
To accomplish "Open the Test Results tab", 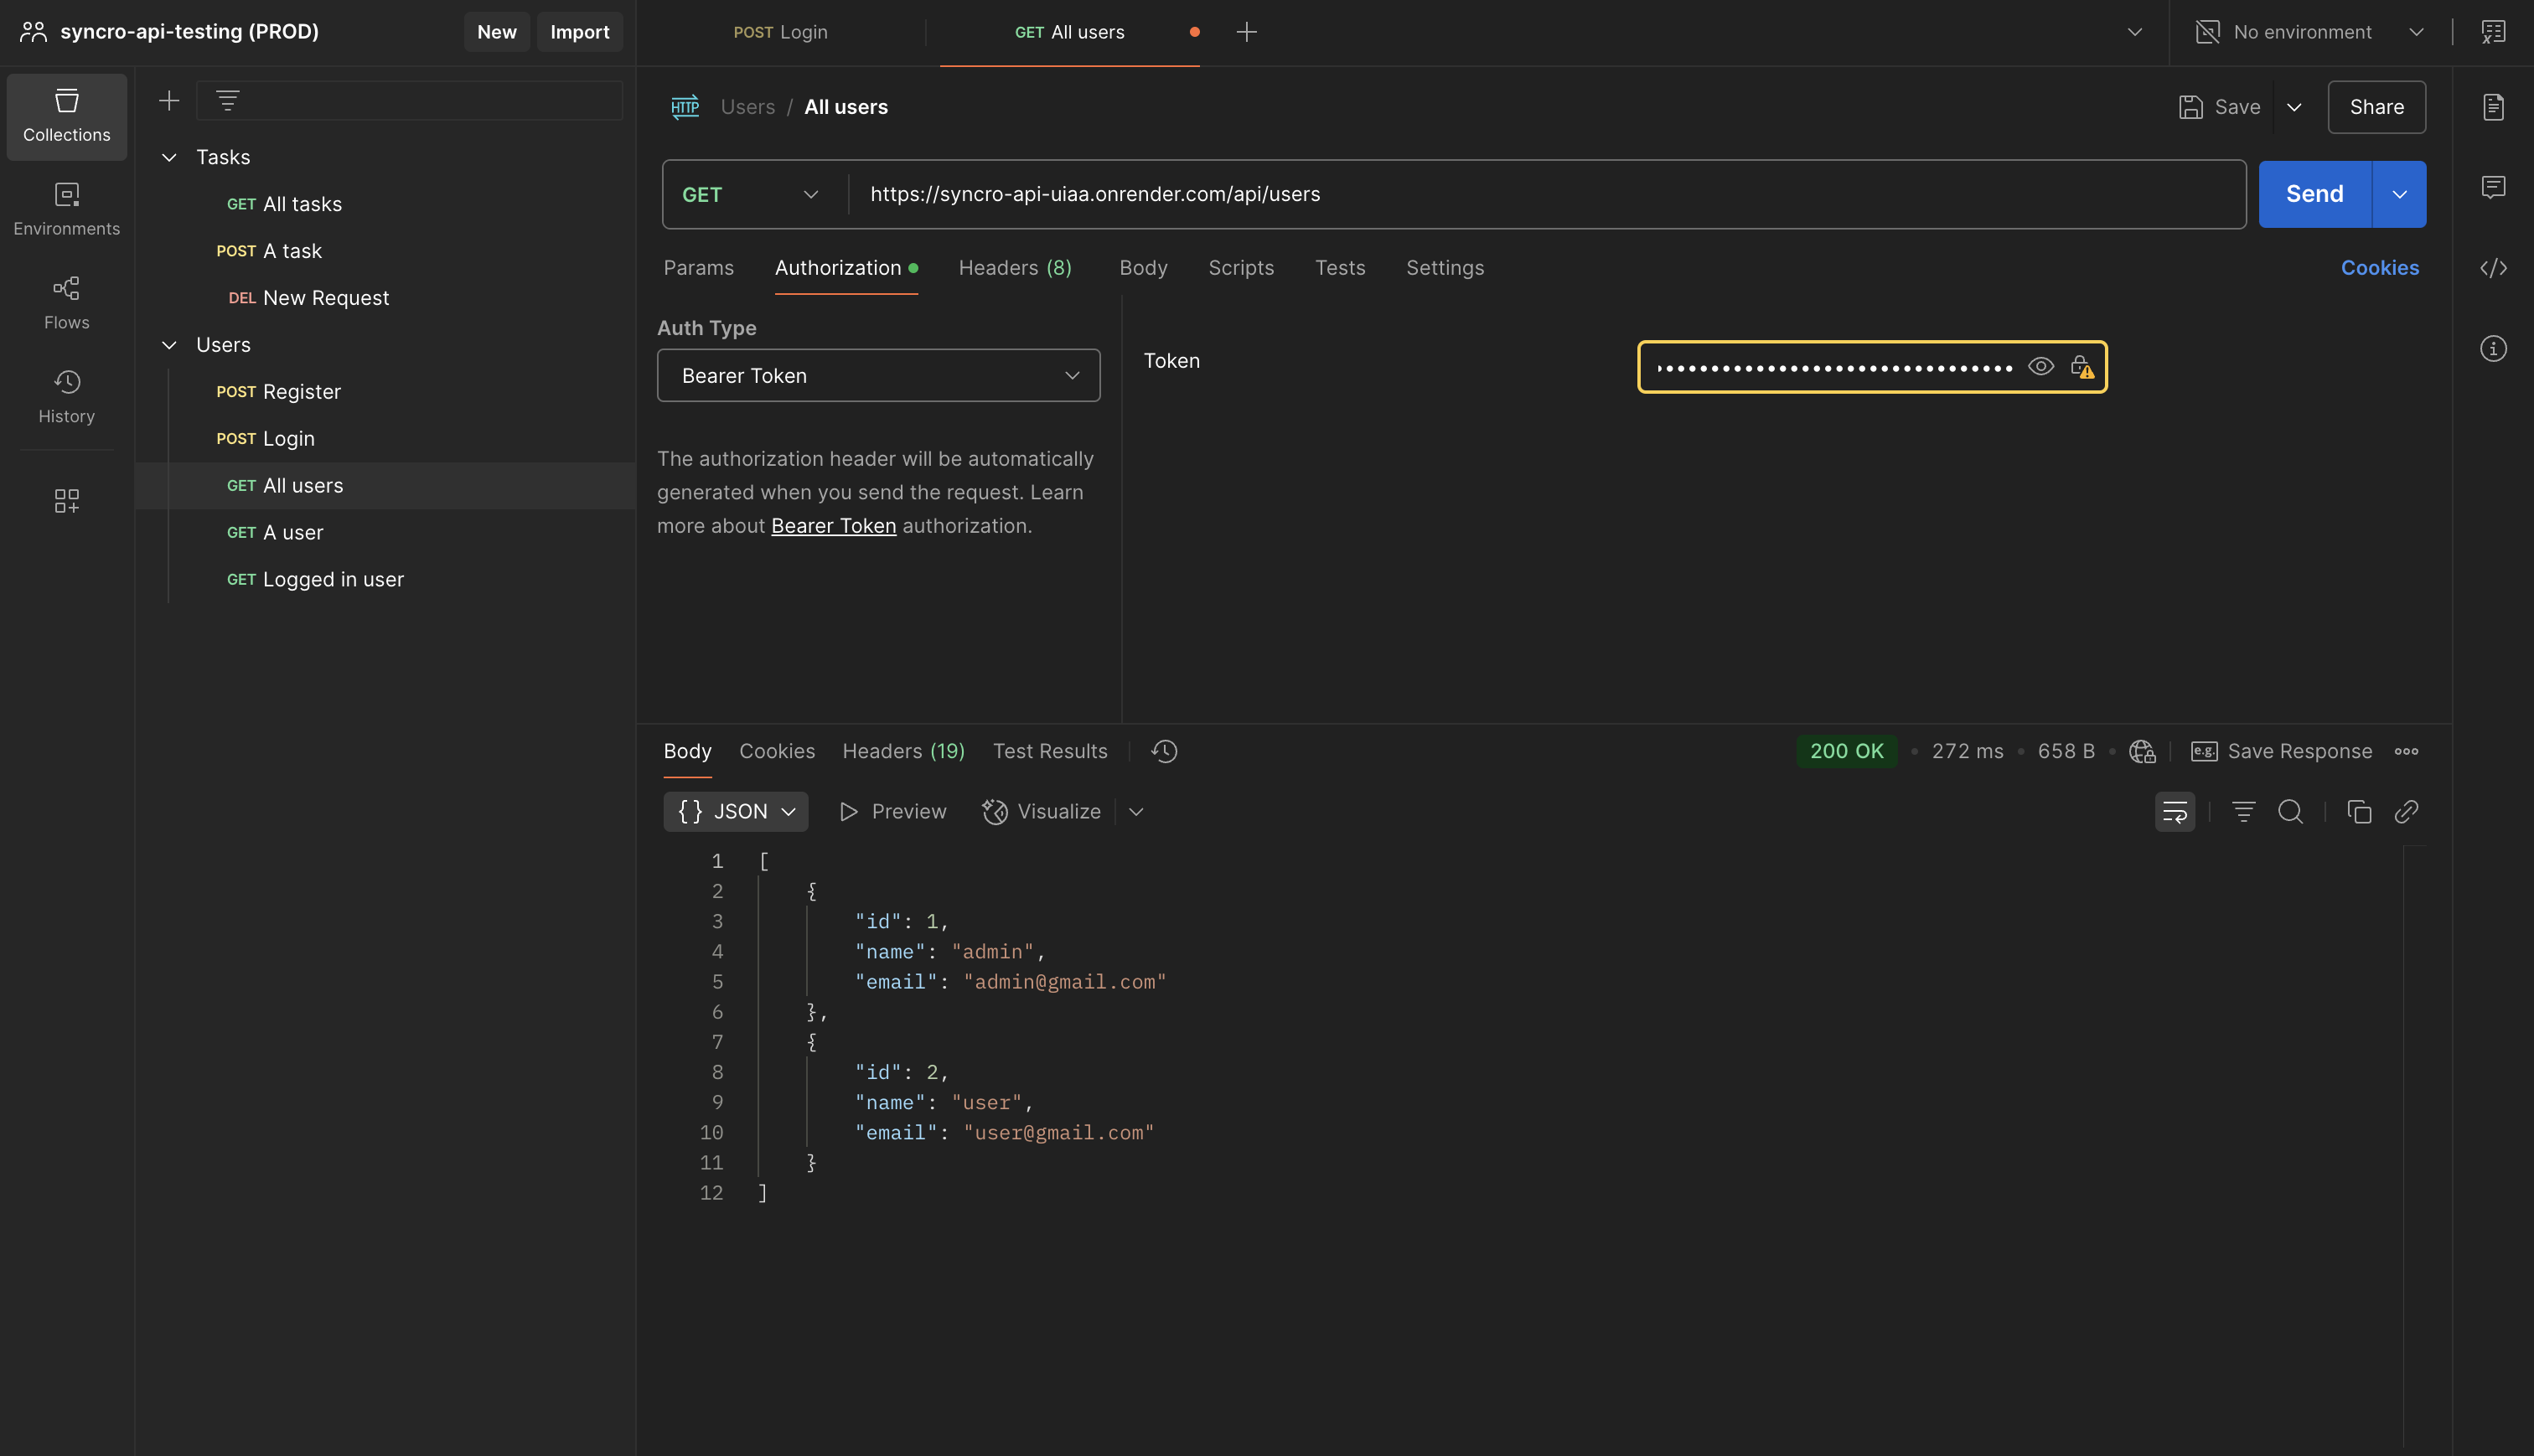I will click(1050, 751).
